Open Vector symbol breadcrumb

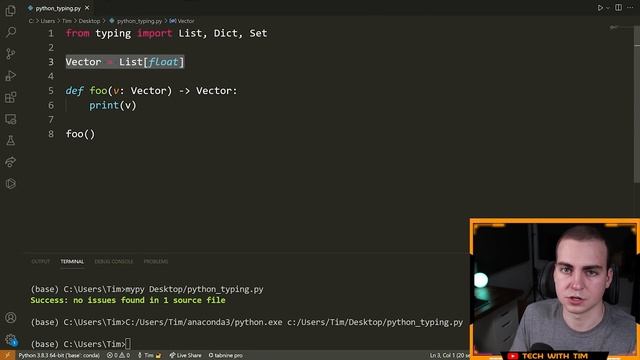click(x=182, y=21)
